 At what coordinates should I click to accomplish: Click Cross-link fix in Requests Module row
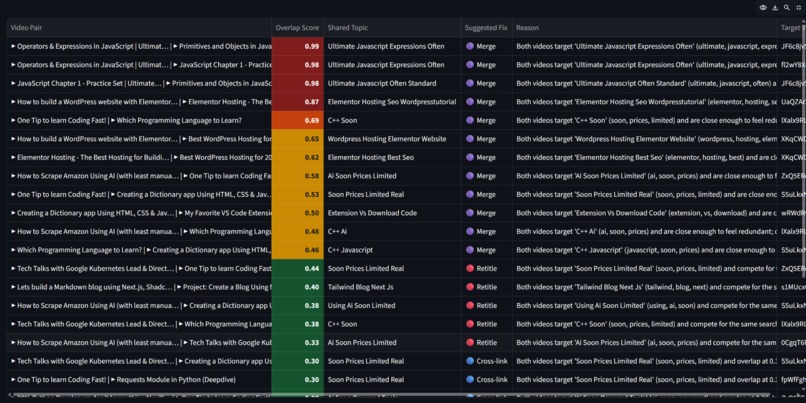(486, 379)
